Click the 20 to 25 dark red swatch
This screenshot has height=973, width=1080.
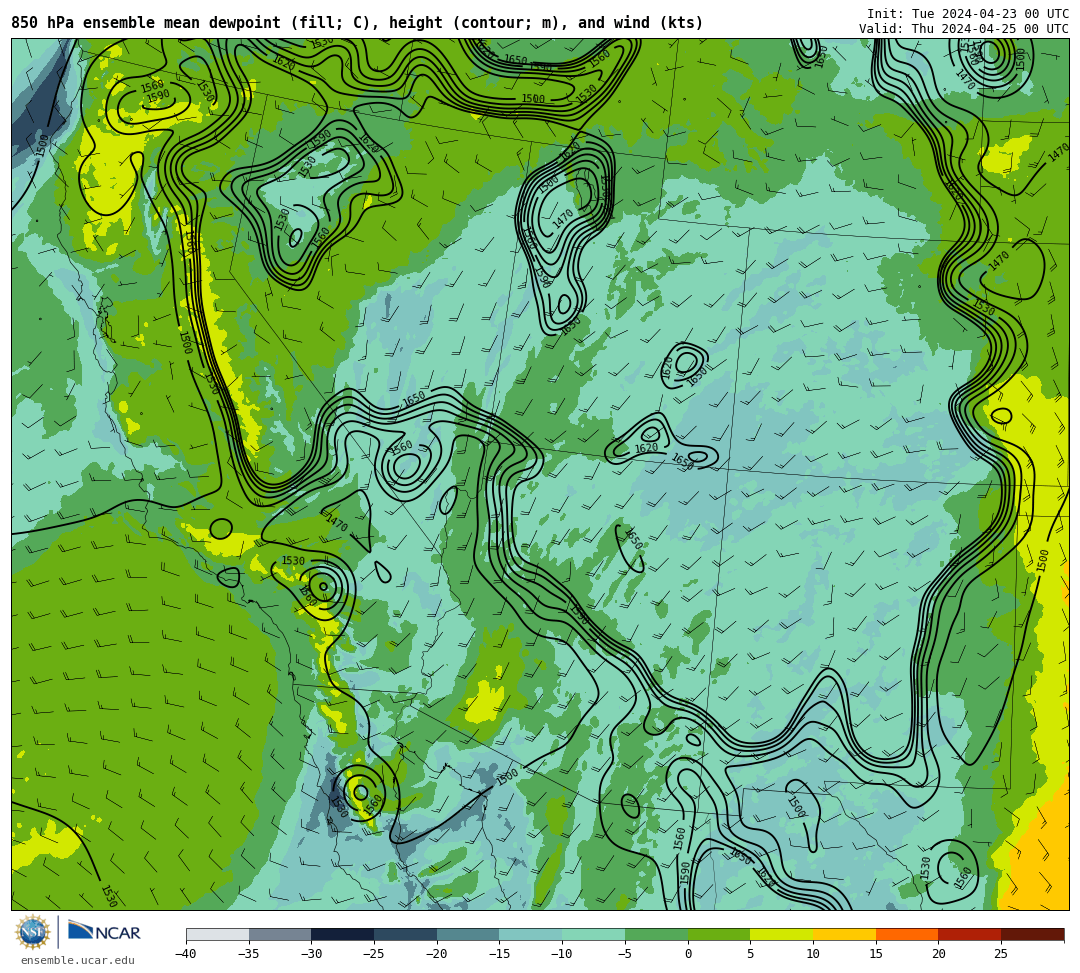coord(970,934)
